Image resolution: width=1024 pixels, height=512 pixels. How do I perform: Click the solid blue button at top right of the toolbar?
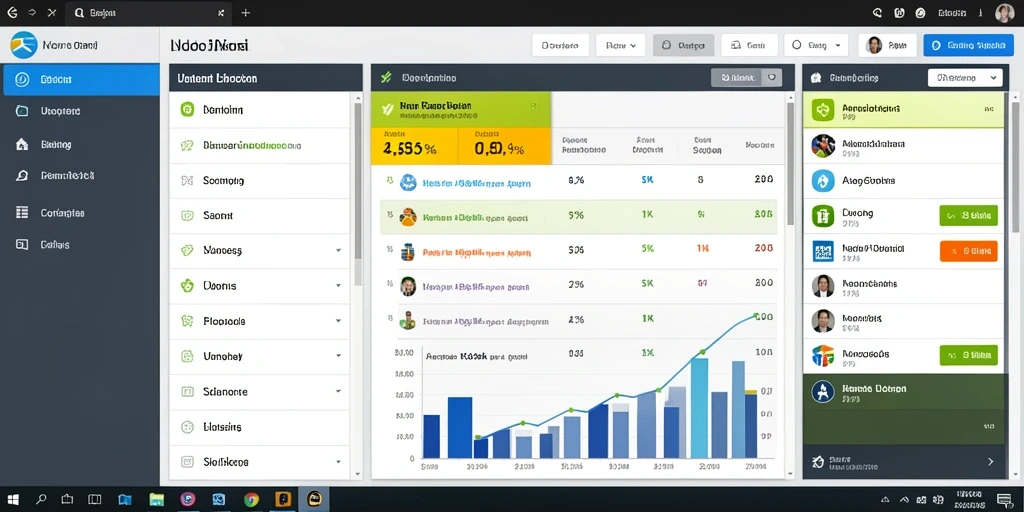pyautogui.click(x=965, y=46)
